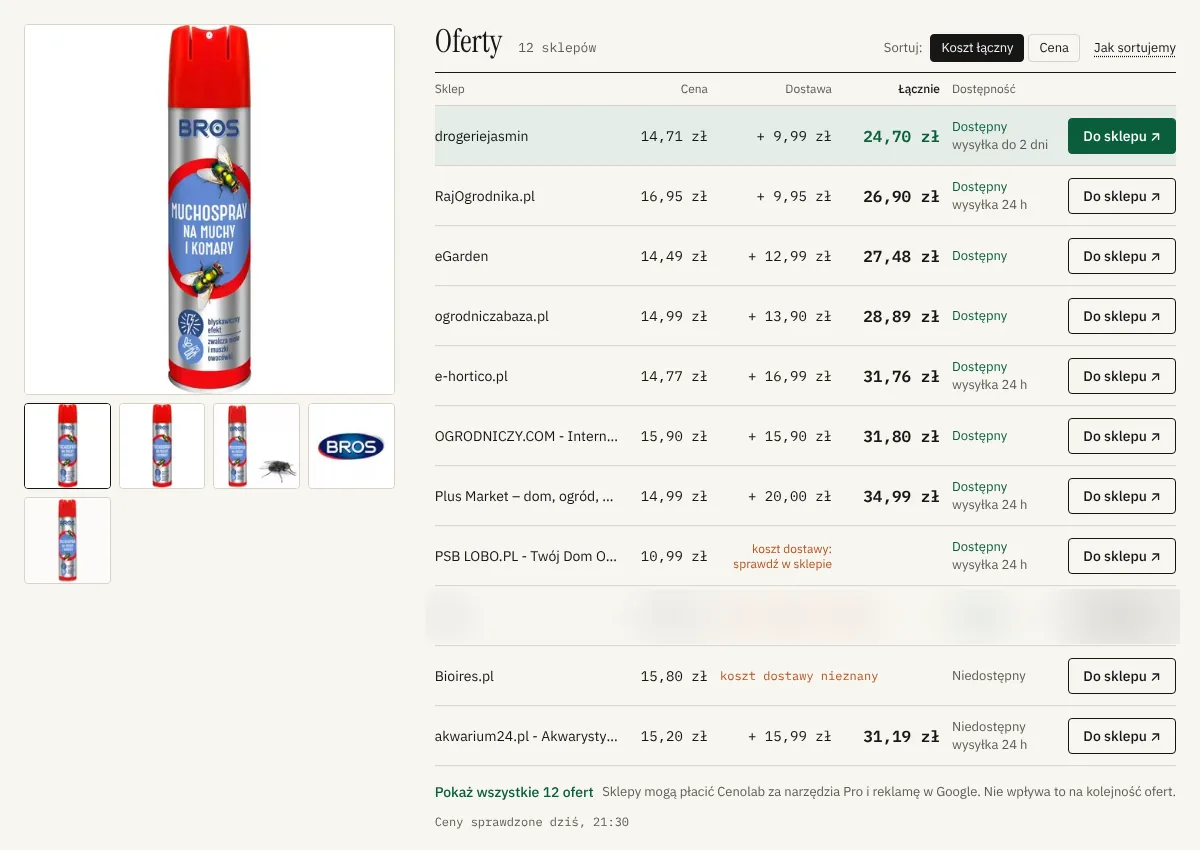Go to drogeriejasmin shop via Do sklepu
The image size is (1200, 850).
click(x=1122, y=136)
